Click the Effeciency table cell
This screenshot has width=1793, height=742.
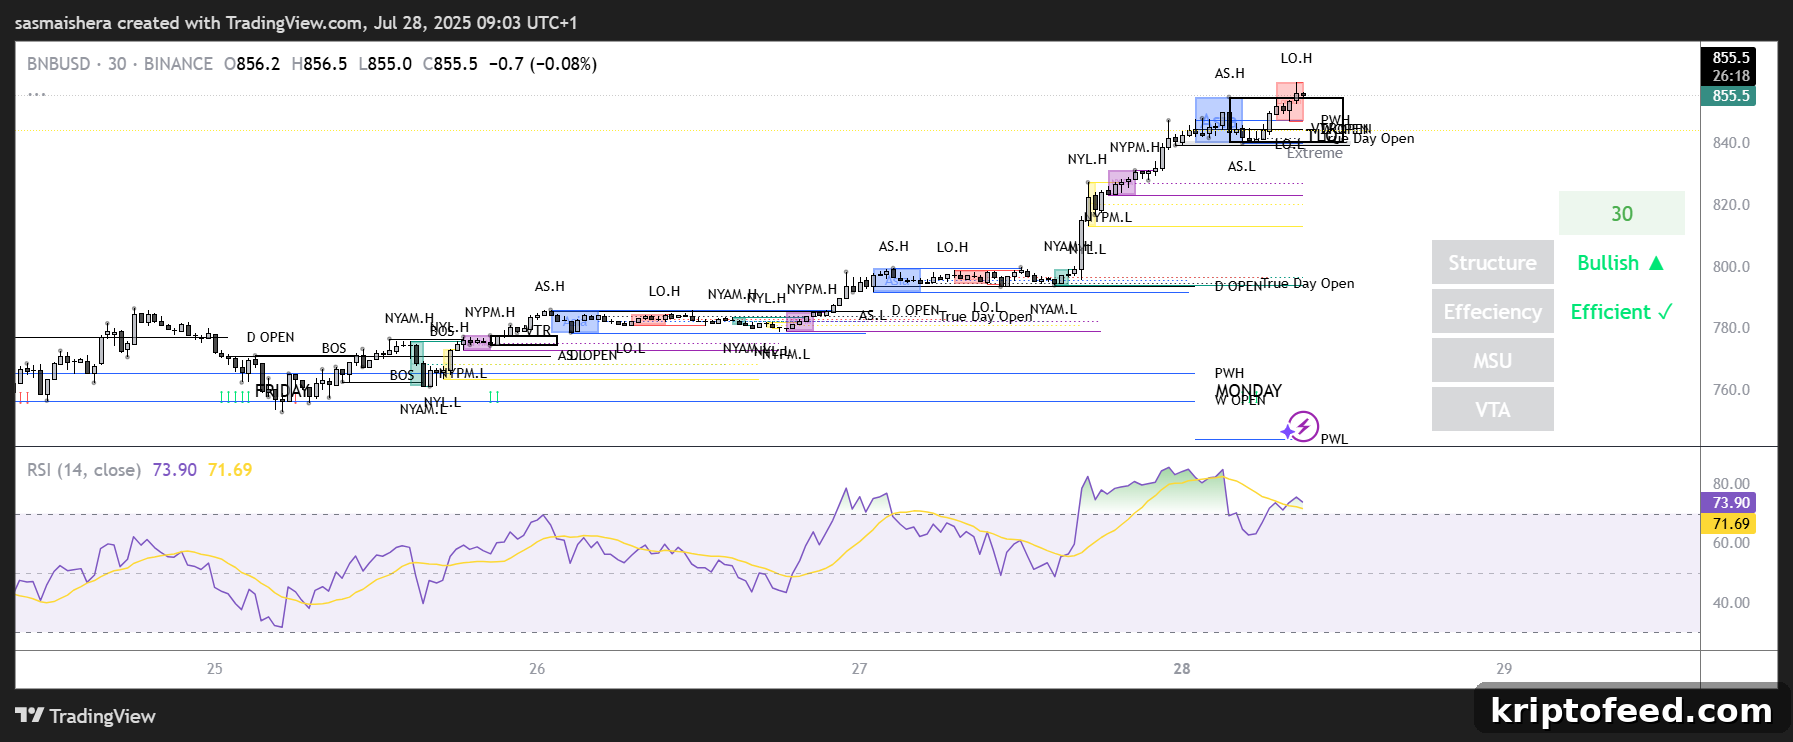[1493, 312]
